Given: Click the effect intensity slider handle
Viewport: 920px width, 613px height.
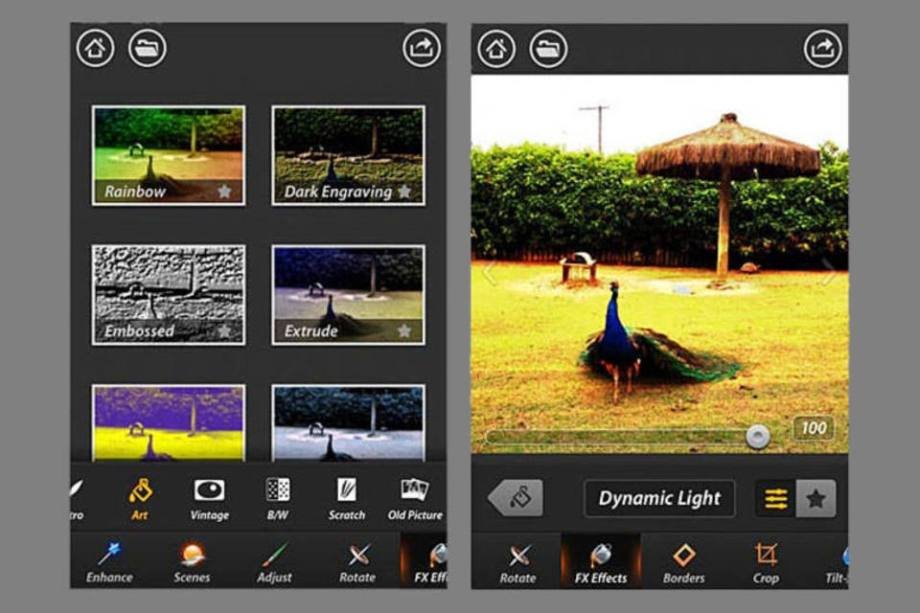Looking at the screenshot, I should tap(758, 435).
